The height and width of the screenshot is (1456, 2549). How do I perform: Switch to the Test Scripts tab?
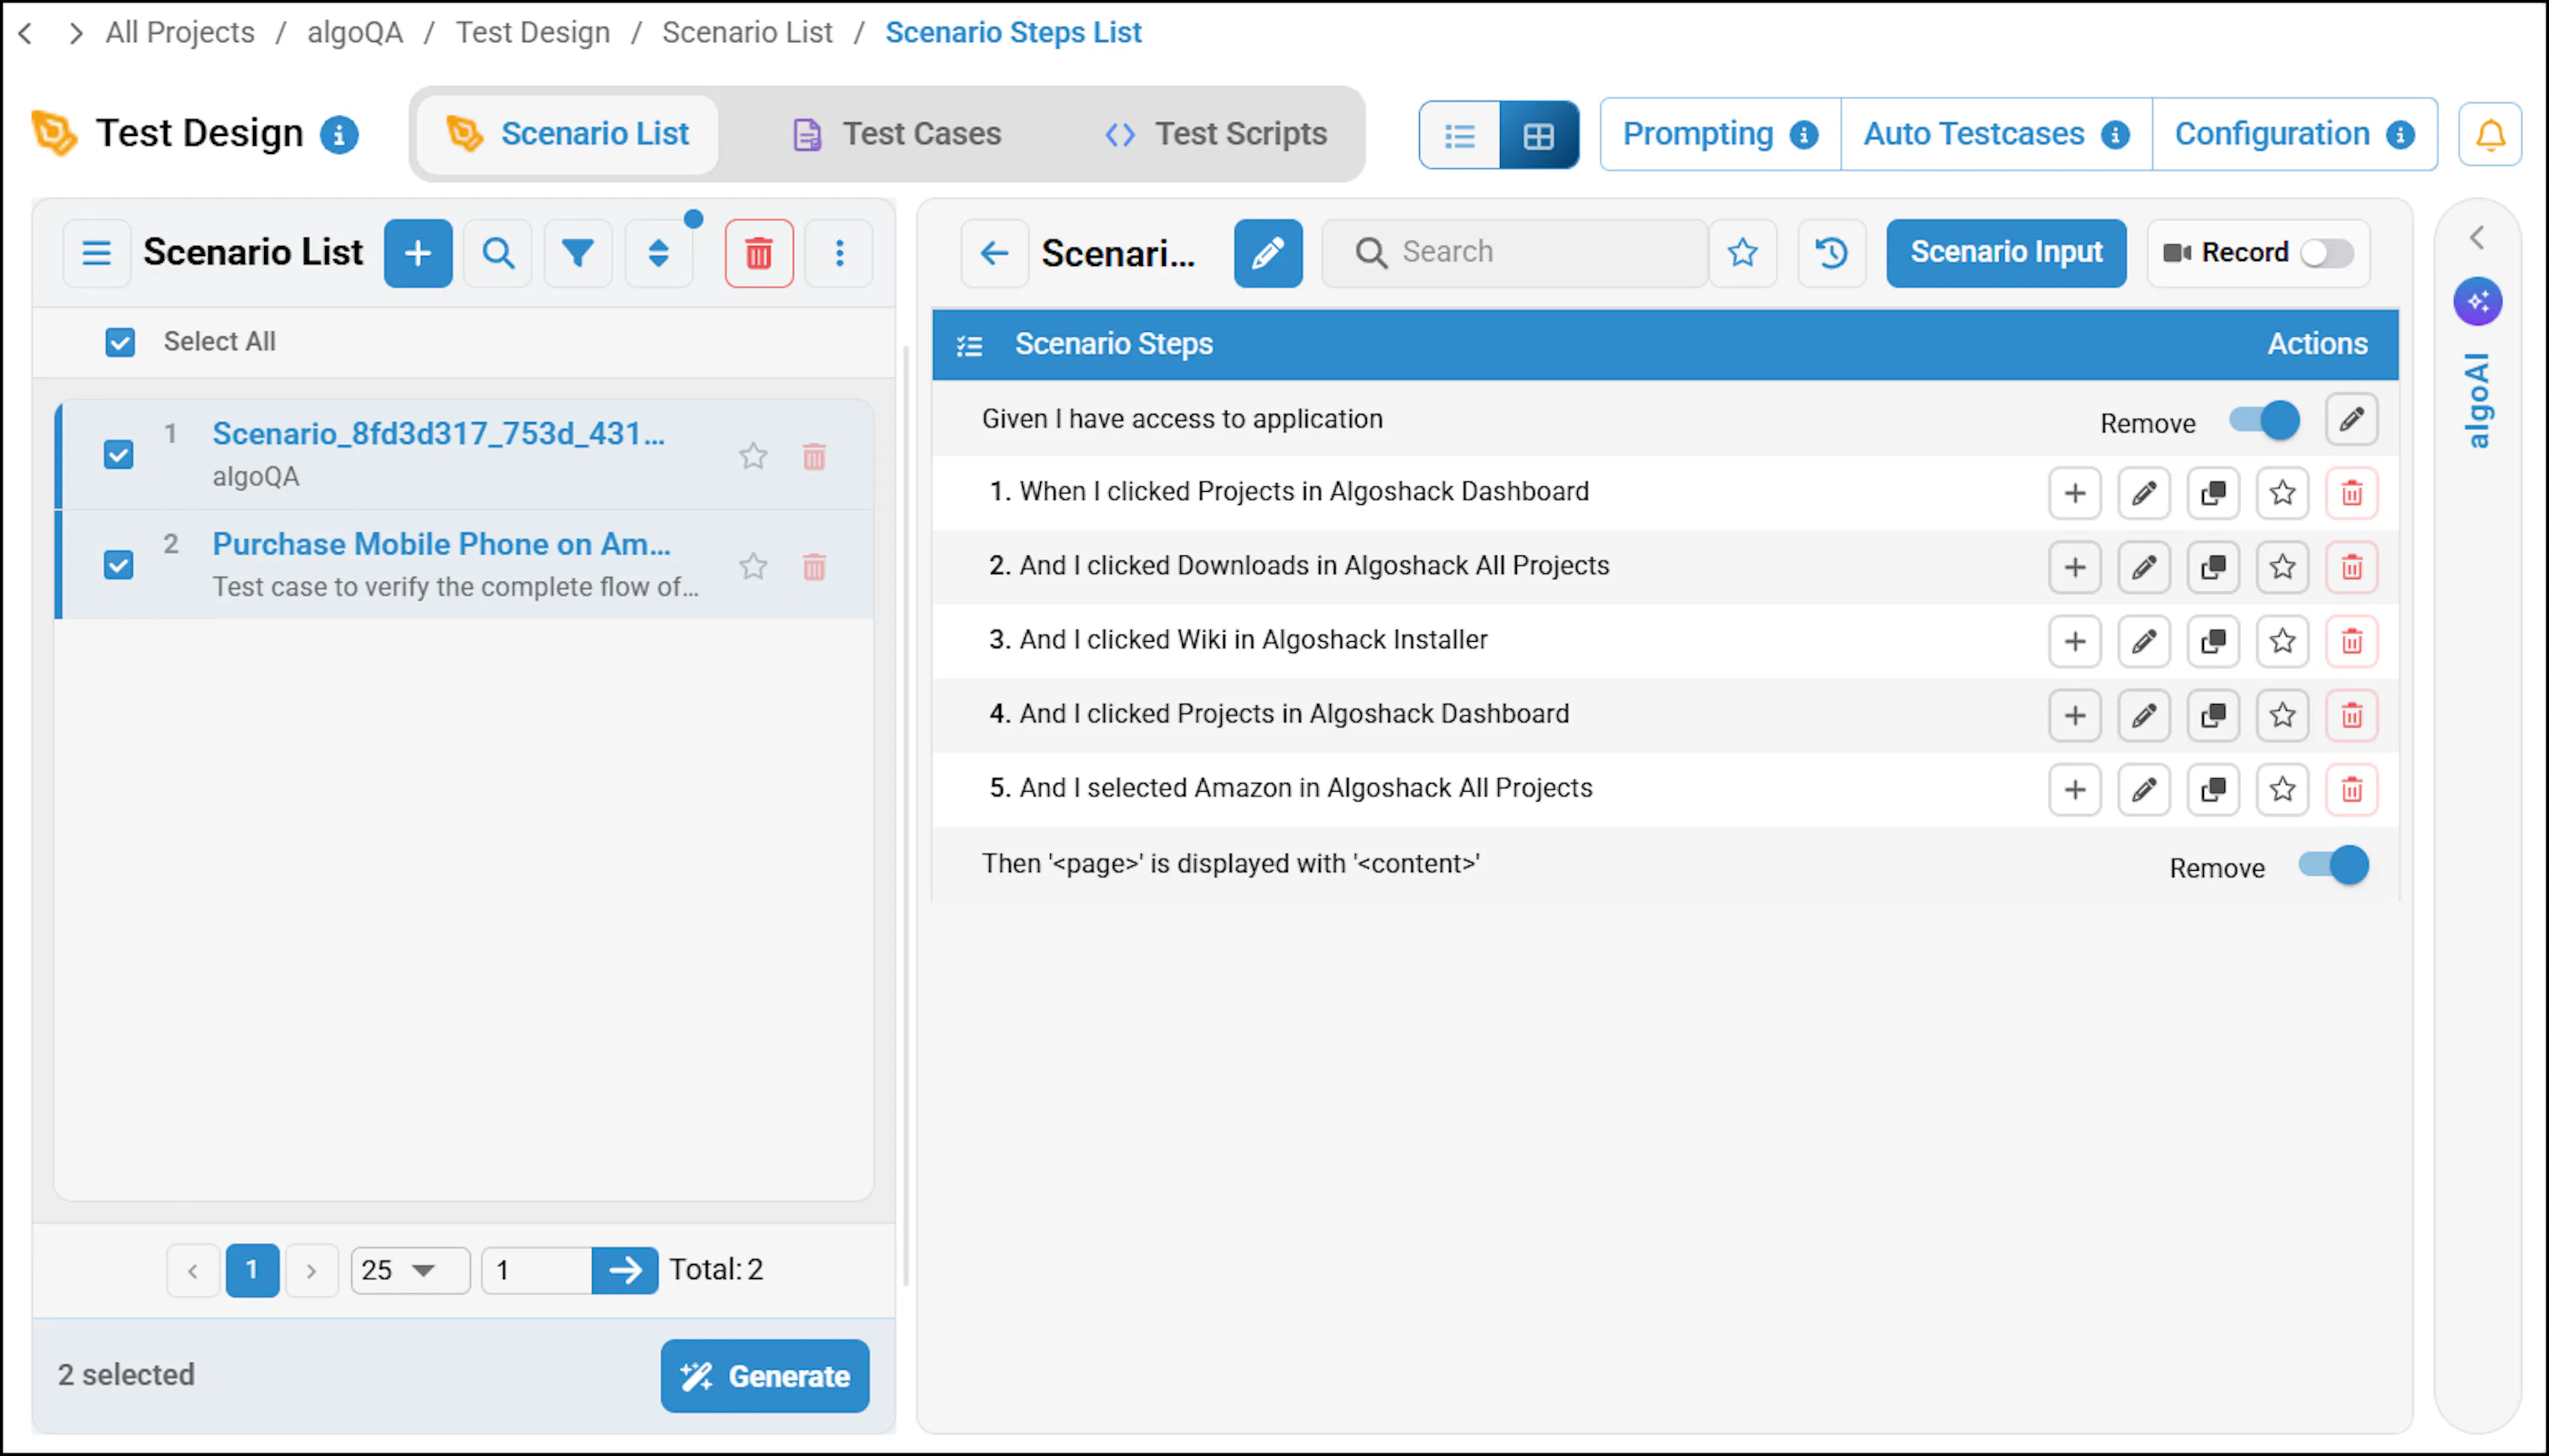[1216, 134]
